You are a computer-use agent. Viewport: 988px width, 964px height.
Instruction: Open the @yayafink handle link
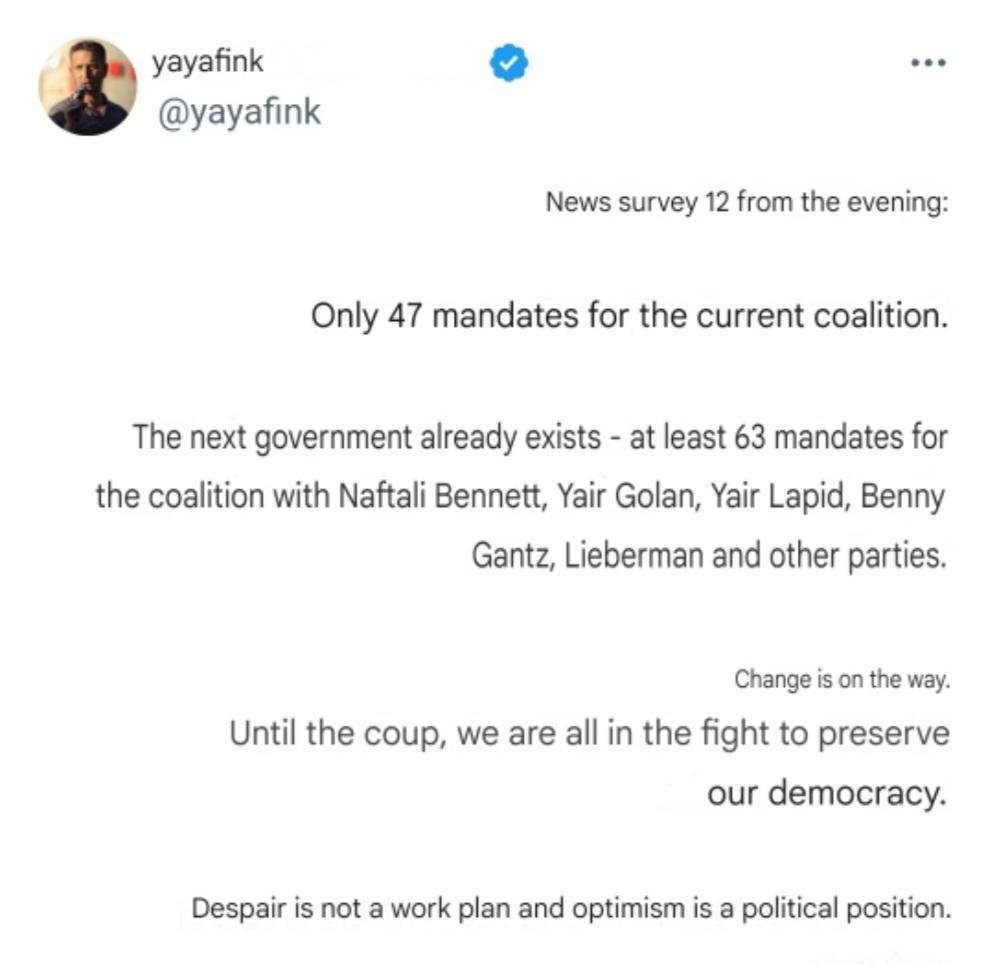239,112
